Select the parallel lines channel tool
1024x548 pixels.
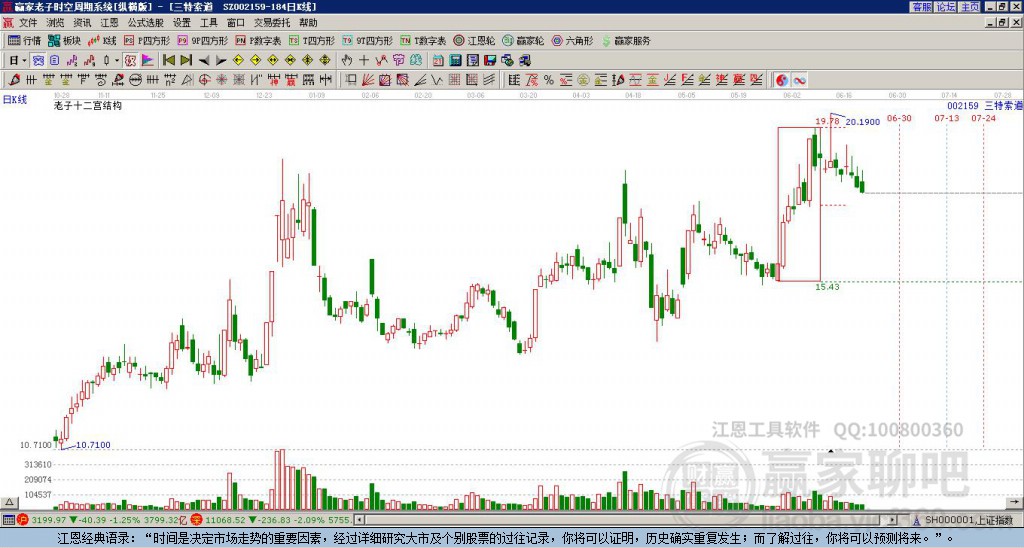coord(488,80)
